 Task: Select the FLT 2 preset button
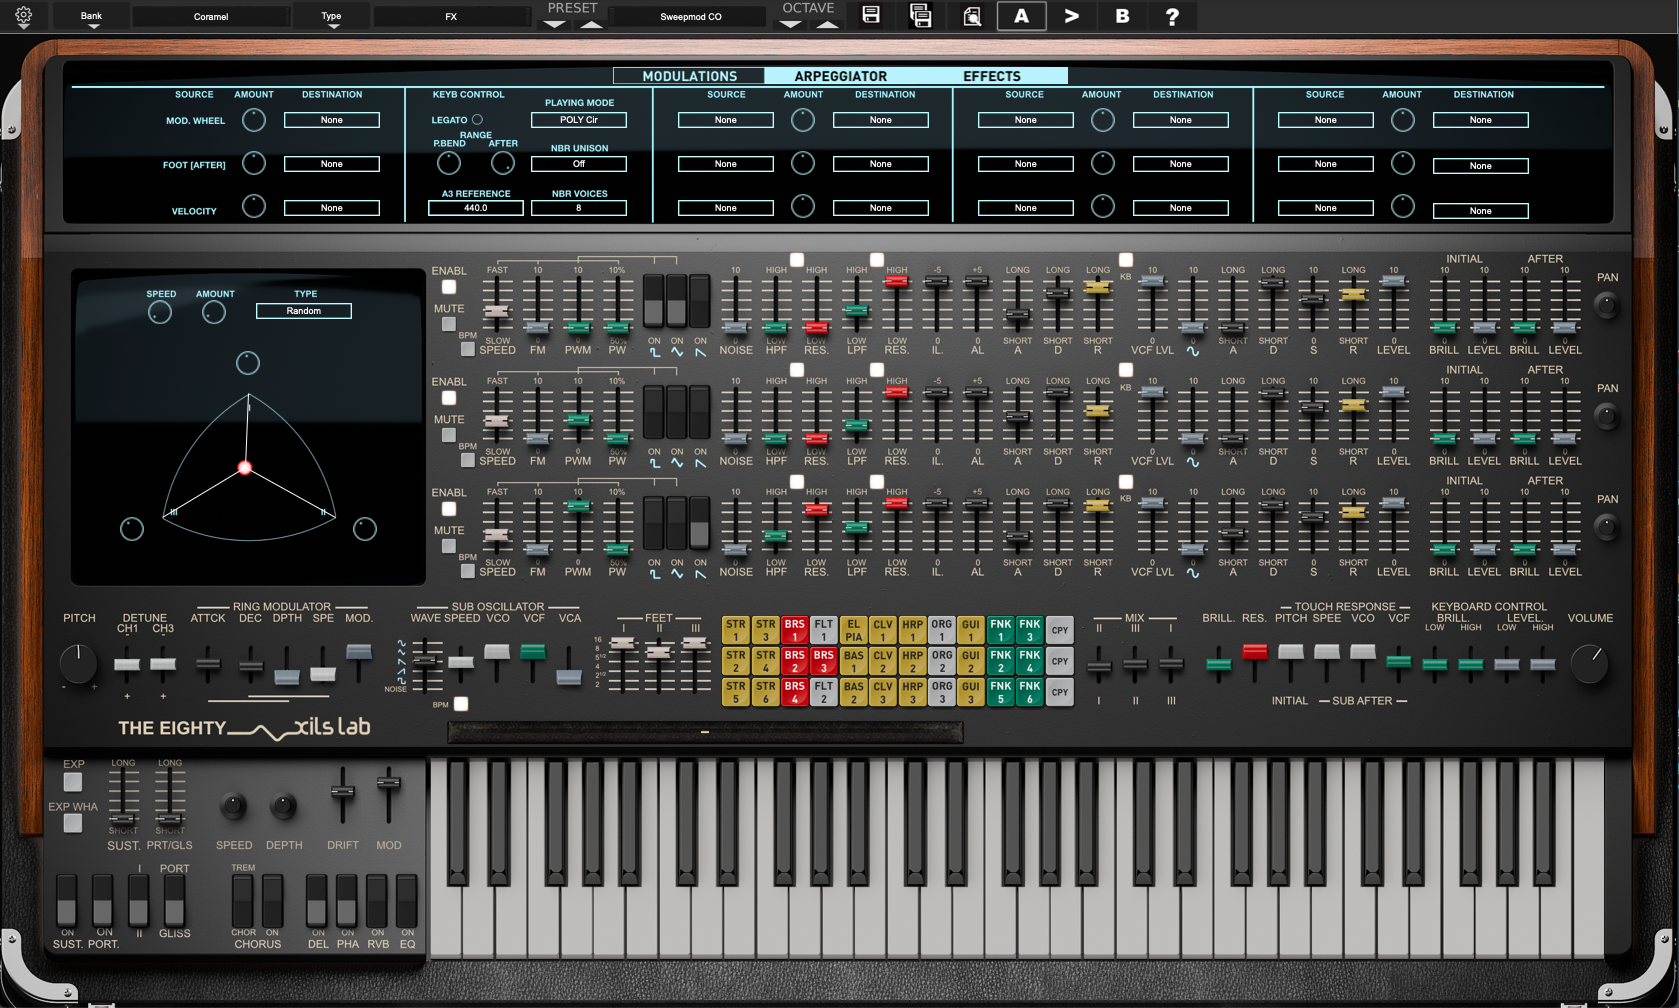pos(823,692)
